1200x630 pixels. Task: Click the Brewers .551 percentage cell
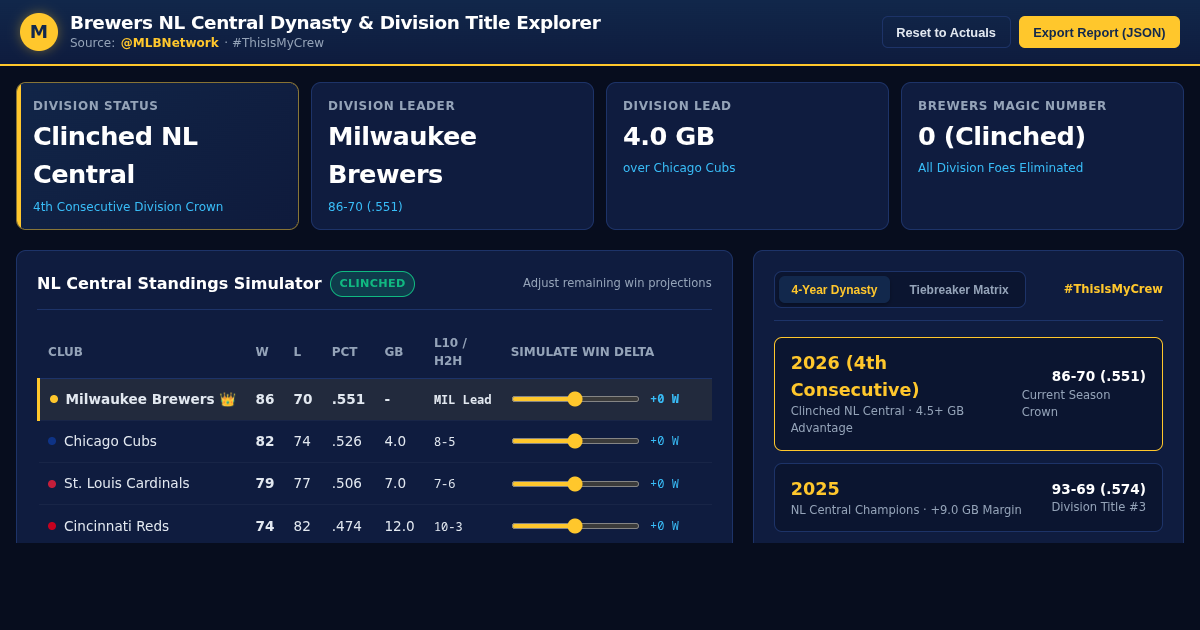(x=348, y=399)
